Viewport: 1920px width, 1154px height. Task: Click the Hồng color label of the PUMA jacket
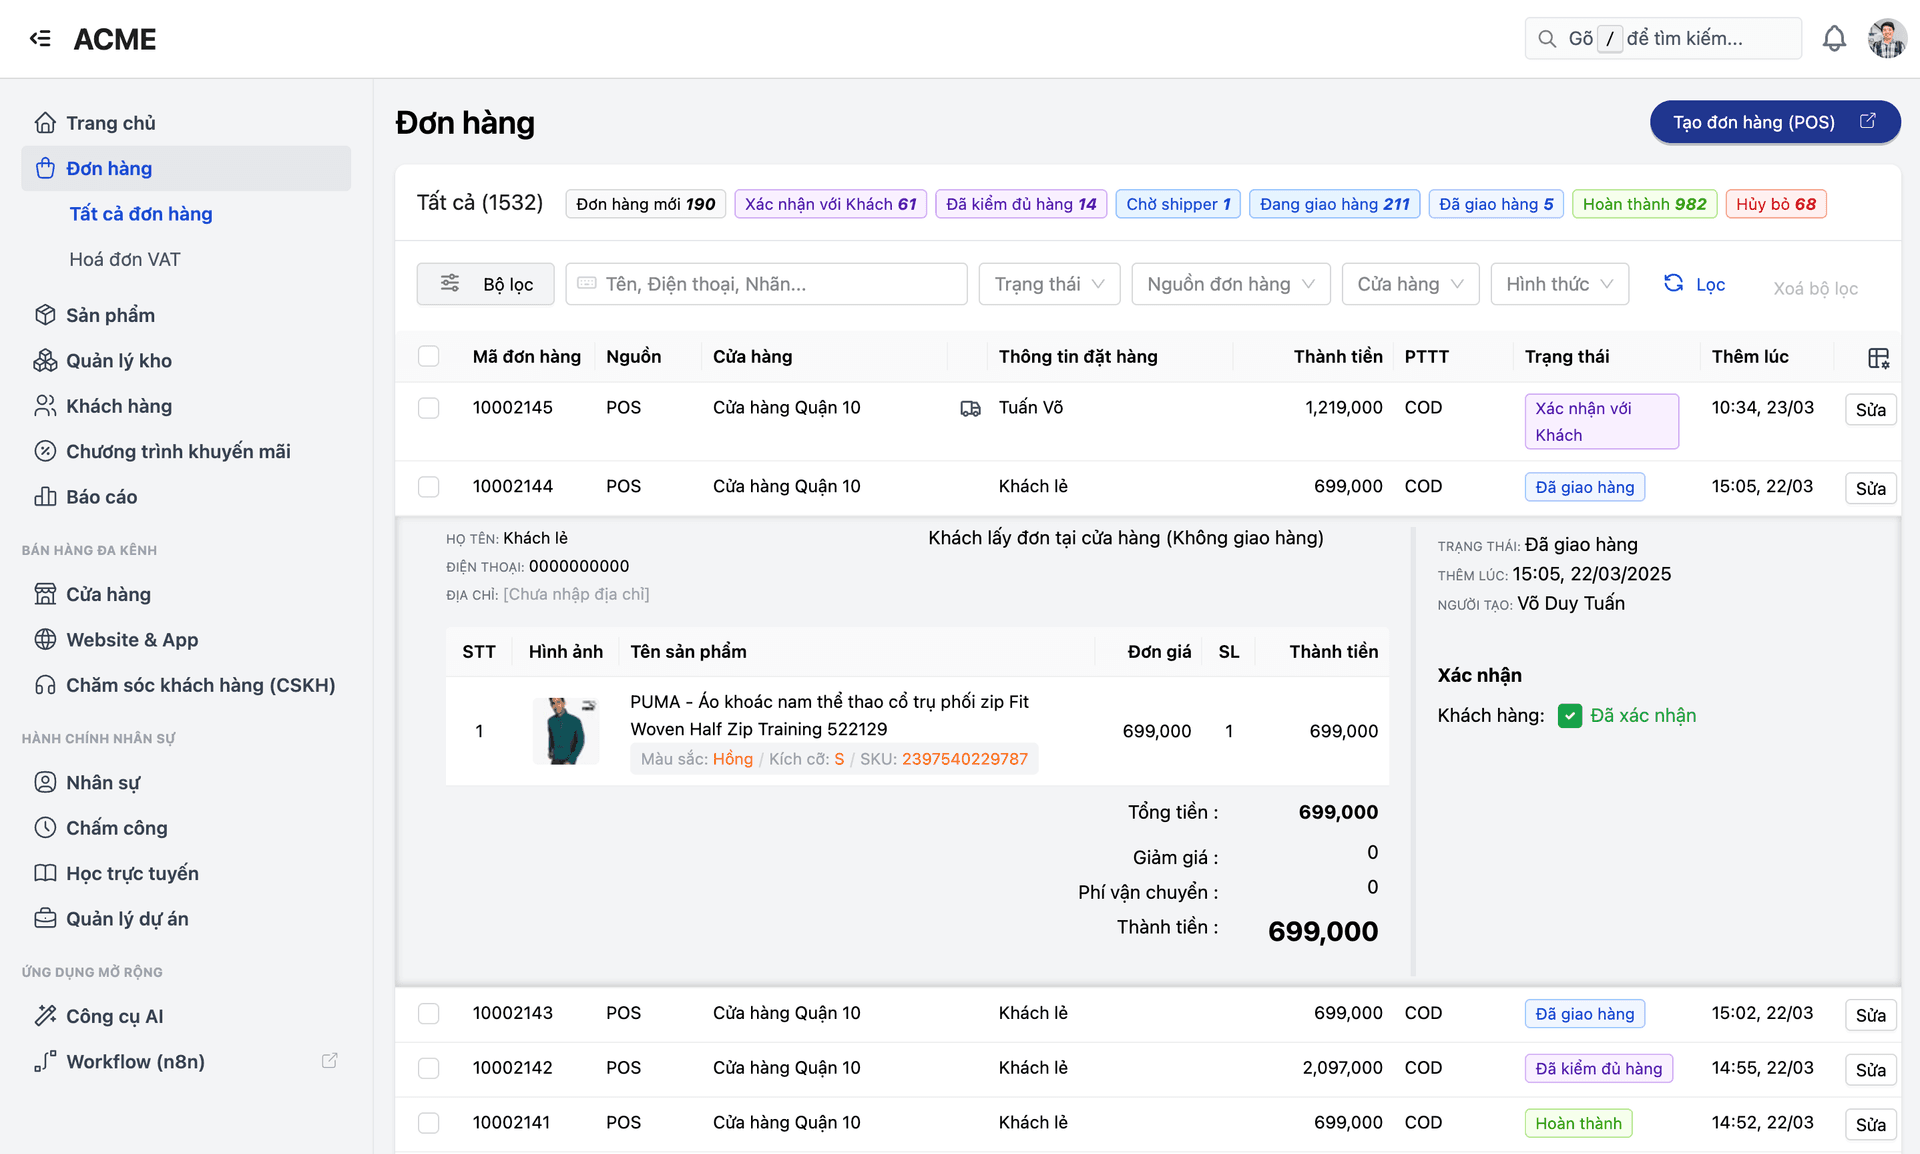point(733,759)
